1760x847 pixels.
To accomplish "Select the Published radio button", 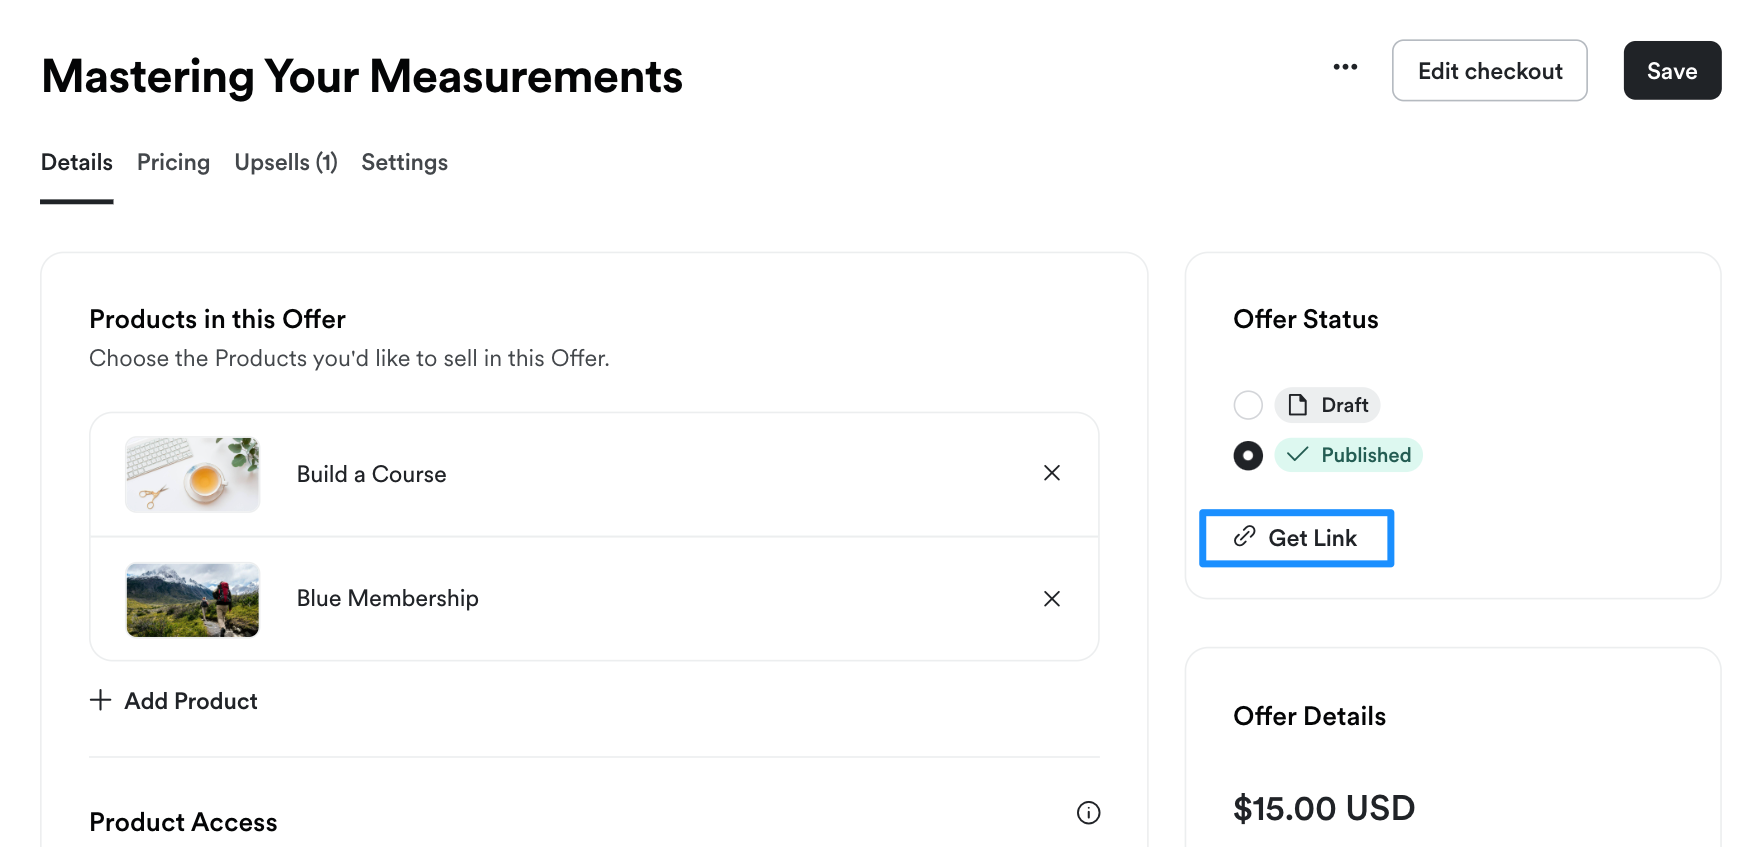I will (x=1248, y=456).
